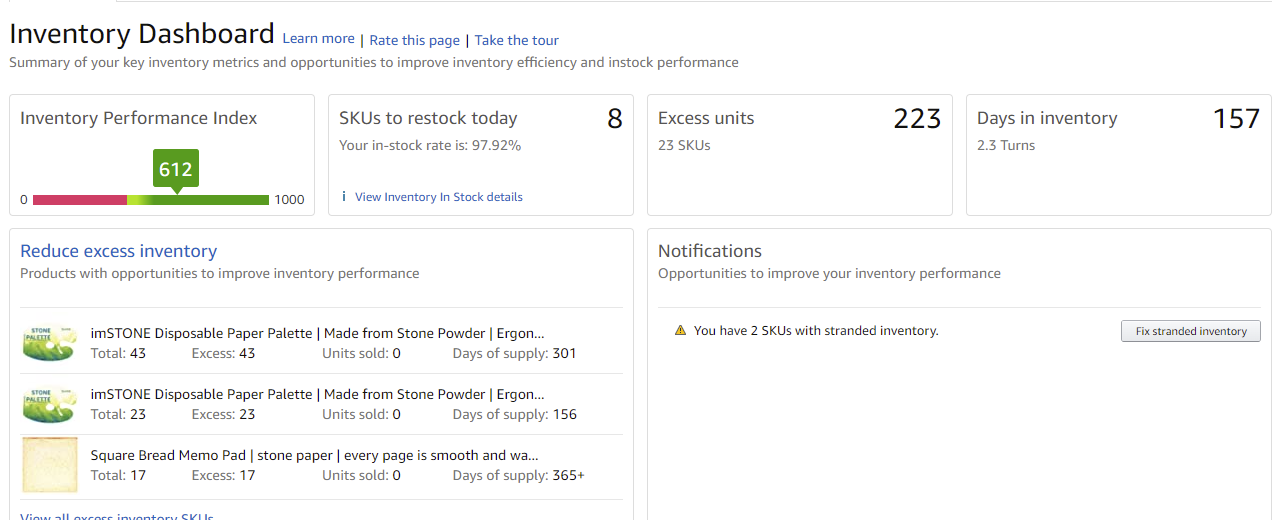Click the Inventory Performance Index title
The height and width of the screenshot is (520, 1283).
138,118
